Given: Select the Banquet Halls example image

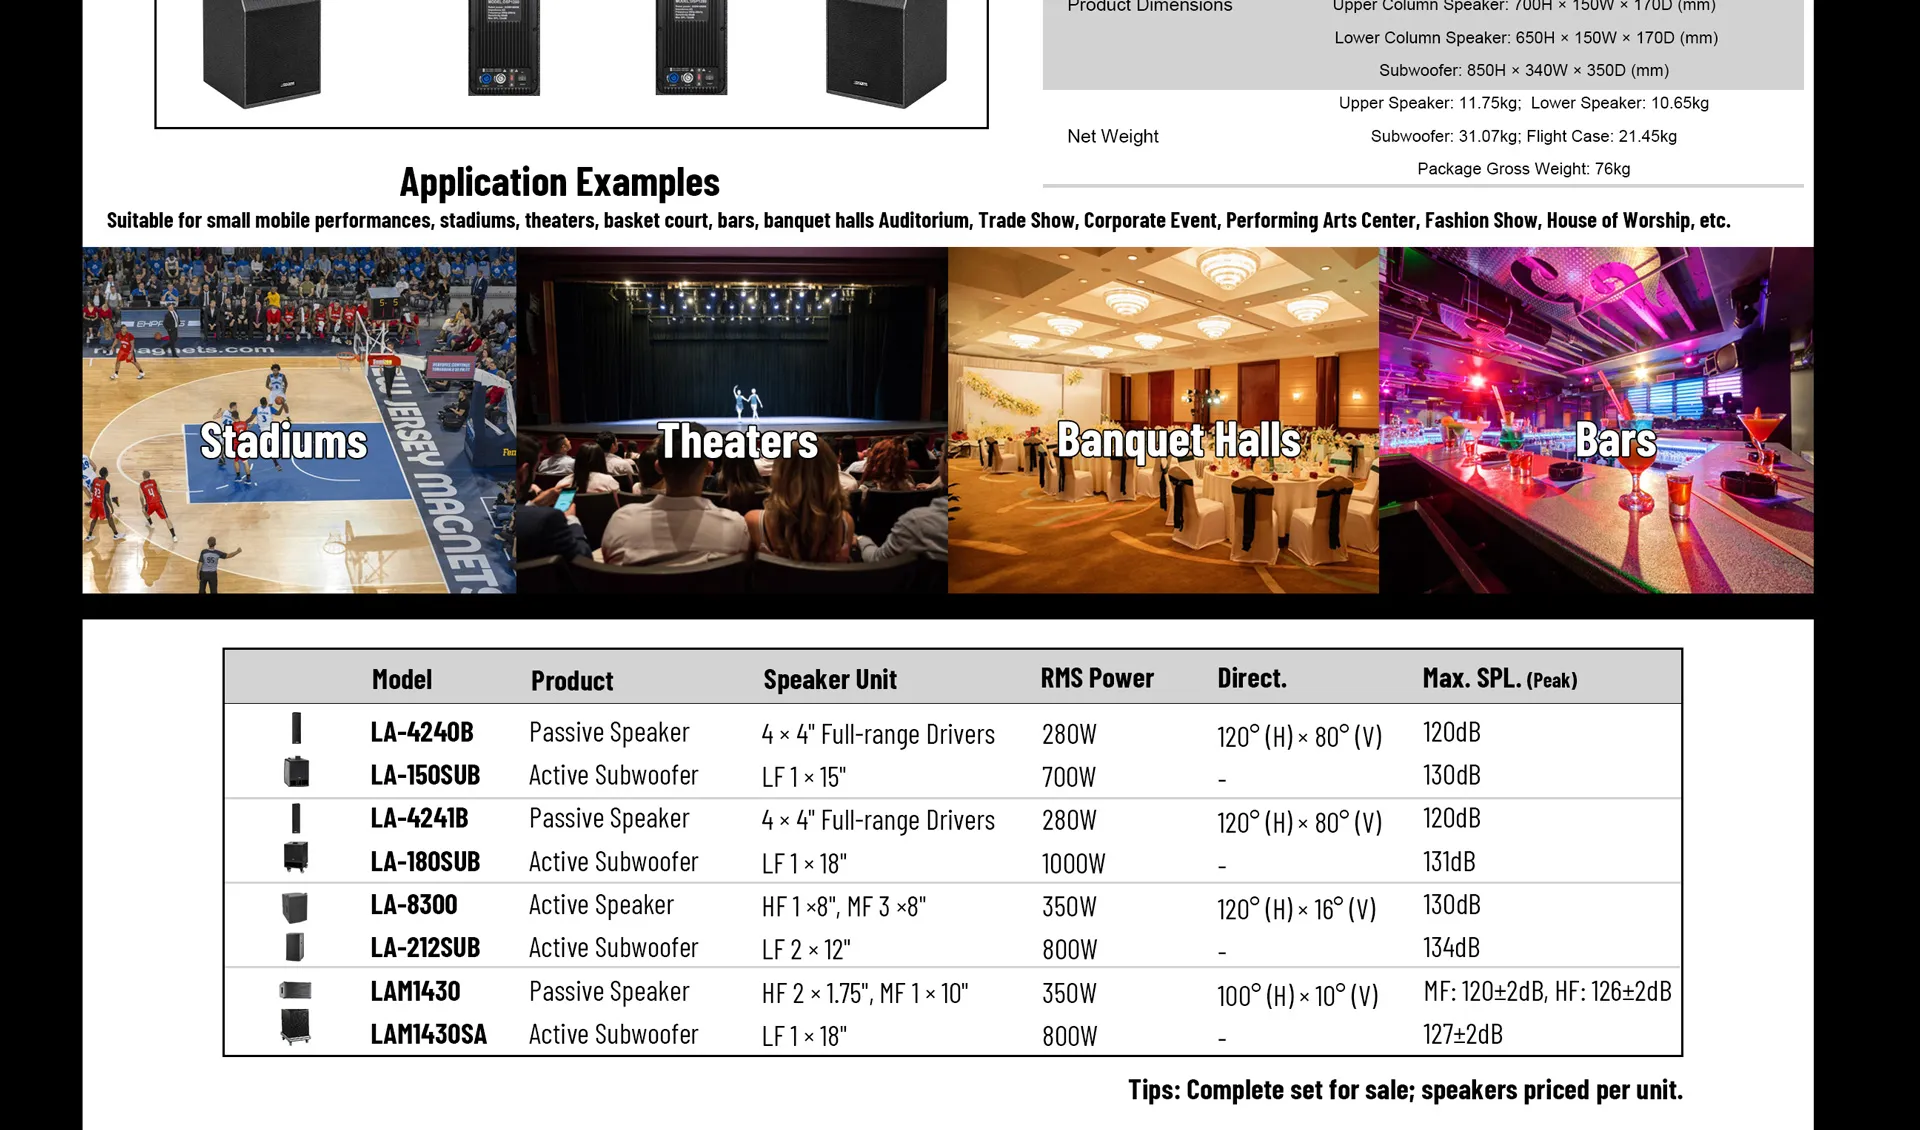Looking at the screenshot, I should (x=1163, y=420).
